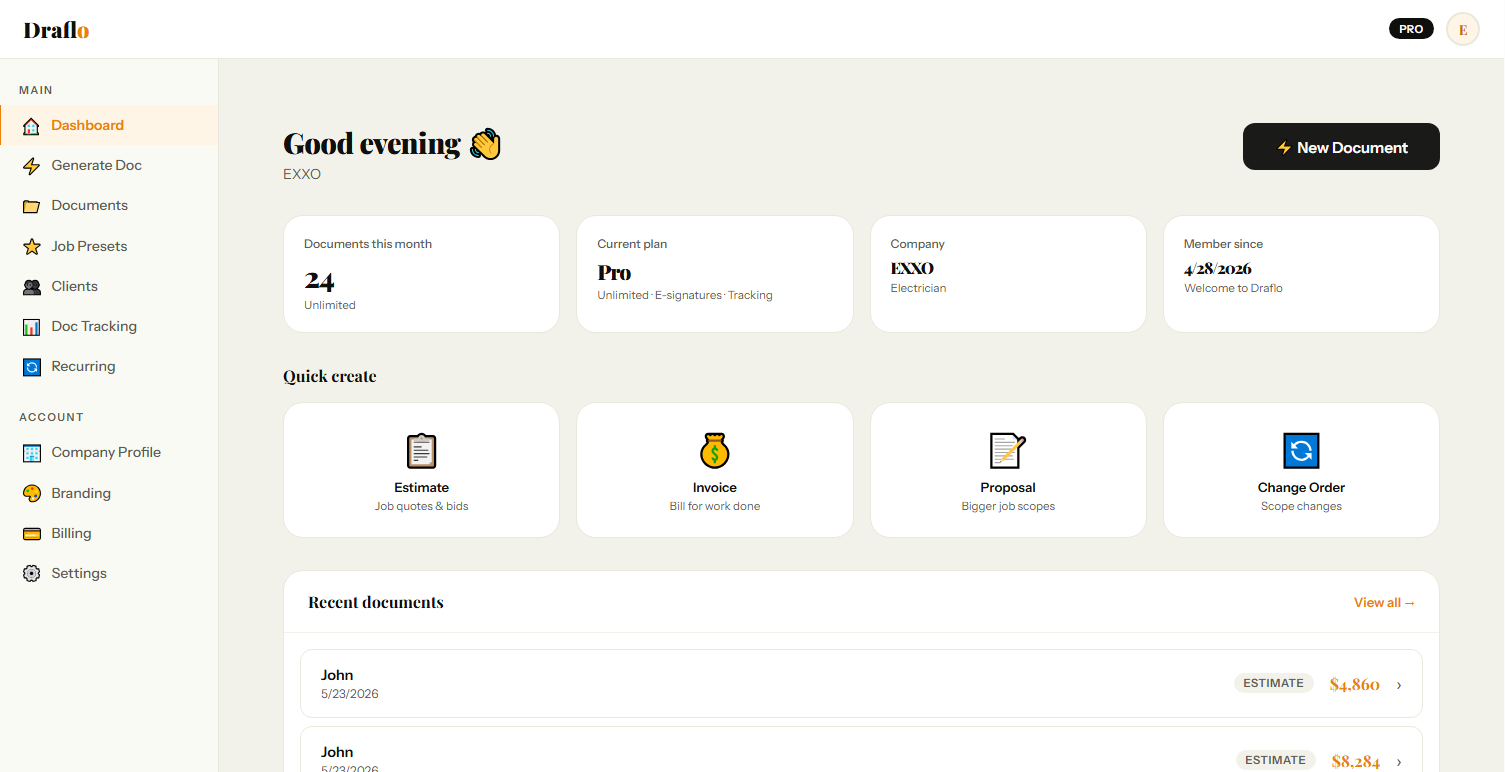Click the 5/23/2026 date under first John
Viewport: 1505px width, 772px height.
[x=350, y=694]
